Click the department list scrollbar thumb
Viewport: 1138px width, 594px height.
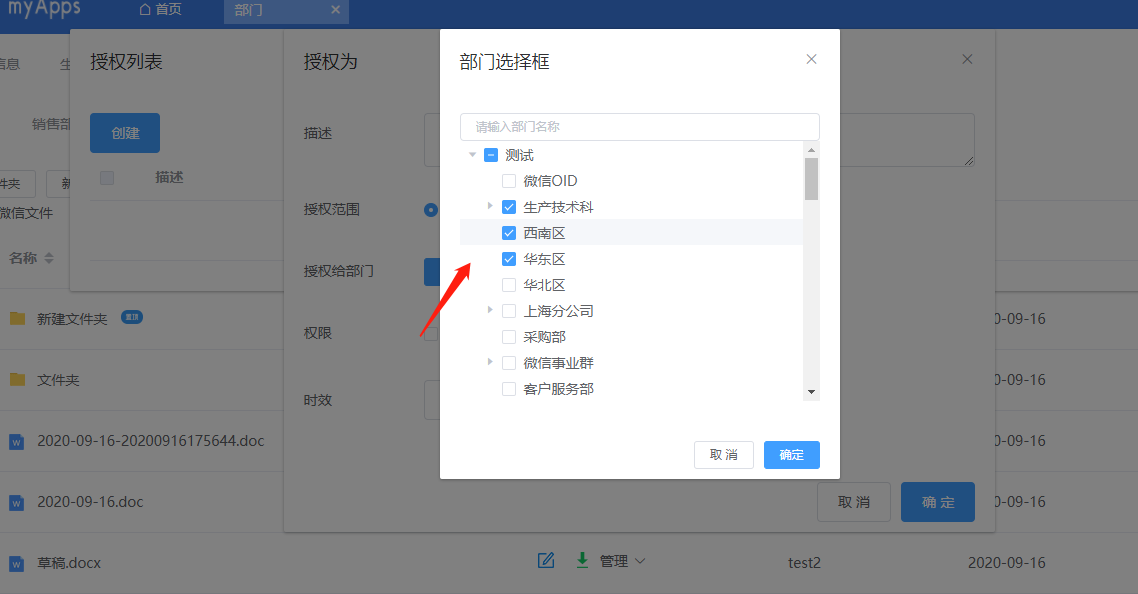click(x=811, y=178)
